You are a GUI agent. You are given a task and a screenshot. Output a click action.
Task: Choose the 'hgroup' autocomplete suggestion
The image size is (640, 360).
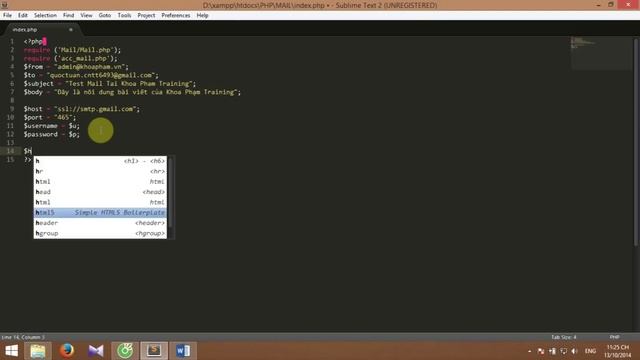pyautogui.click(x=100, y=233)
